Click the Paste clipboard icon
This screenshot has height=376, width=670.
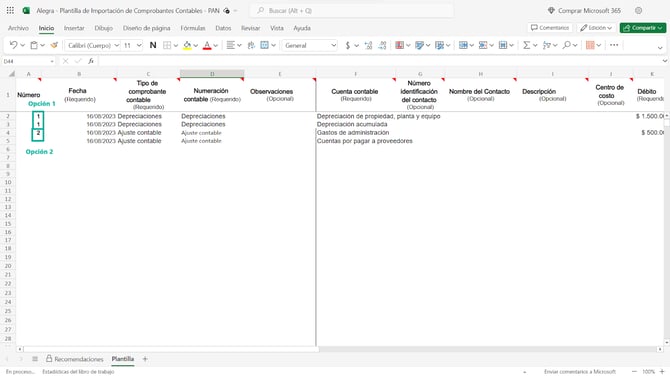pyautogui.click(x=34, y=45)
